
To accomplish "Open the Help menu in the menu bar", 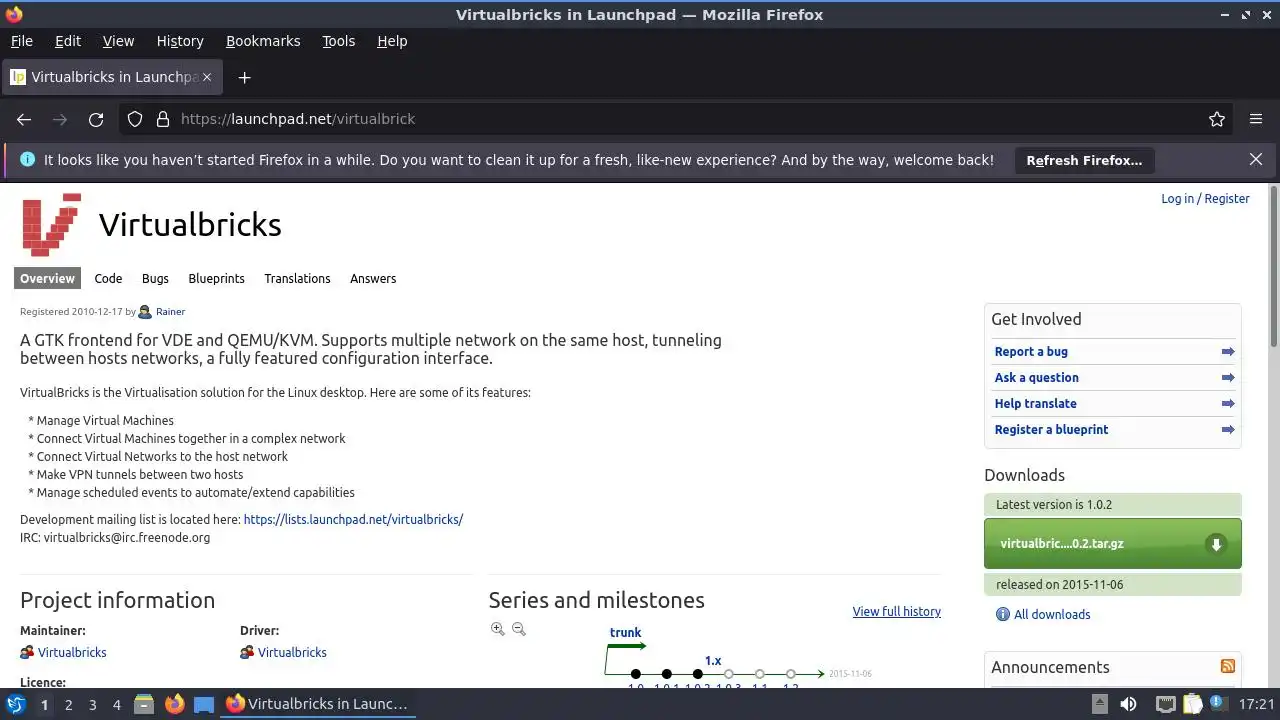I will [392, 41].
